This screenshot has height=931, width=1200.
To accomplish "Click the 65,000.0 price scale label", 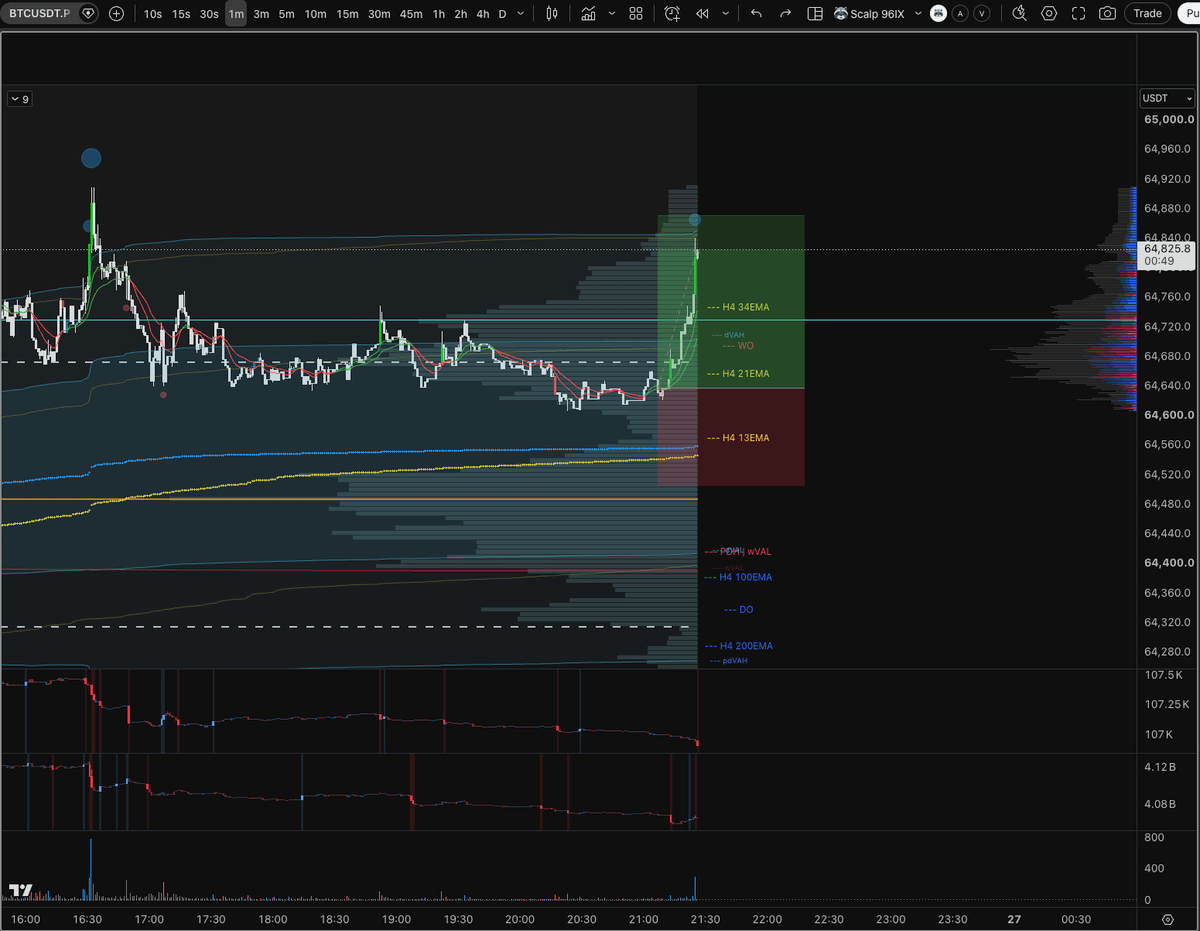I will tap(1167, 120).
